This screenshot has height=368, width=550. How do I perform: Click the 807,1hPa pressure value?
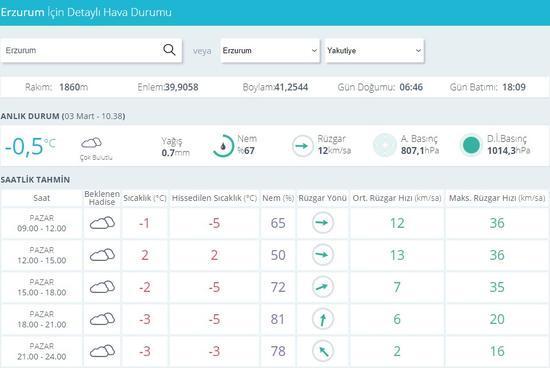click(420, 151)
